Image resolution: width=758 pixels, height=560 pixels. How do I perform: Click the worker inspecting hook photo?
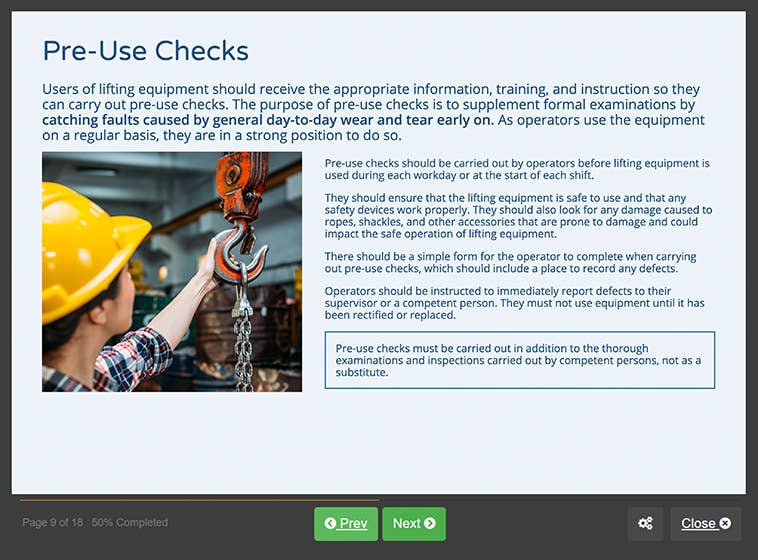(x=172, y=272)
